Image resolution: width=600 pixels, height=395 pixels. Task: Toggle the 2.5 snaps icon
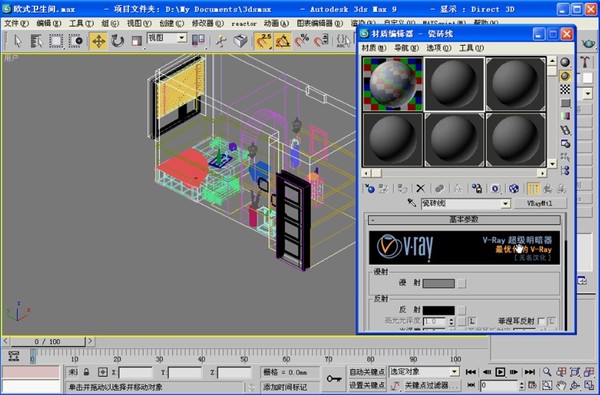point(263,41)
